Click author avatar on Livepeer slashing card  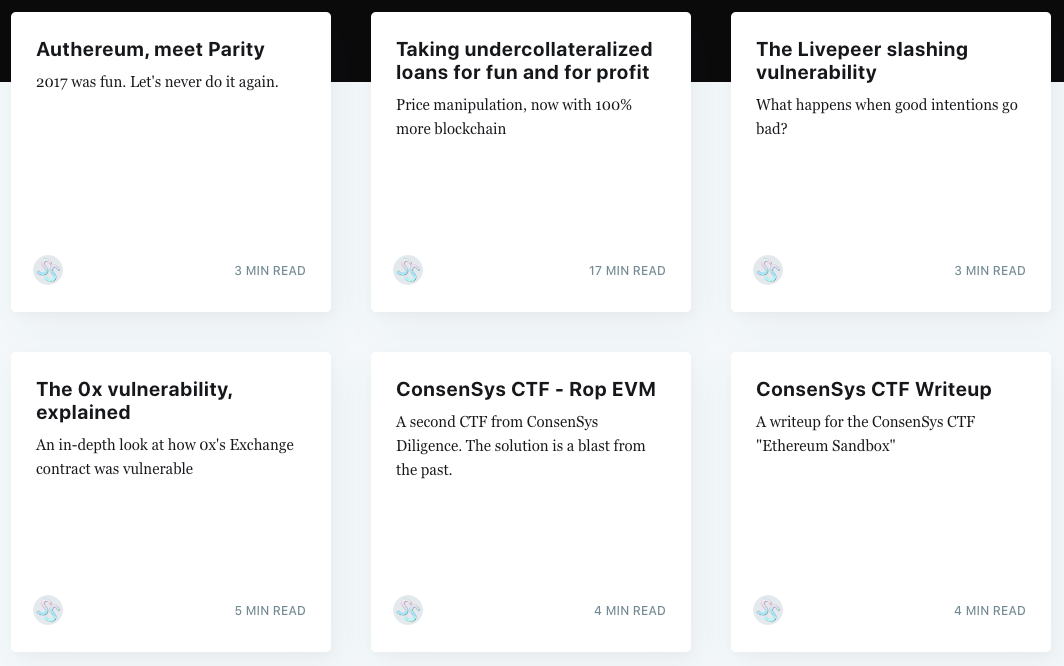768,270
